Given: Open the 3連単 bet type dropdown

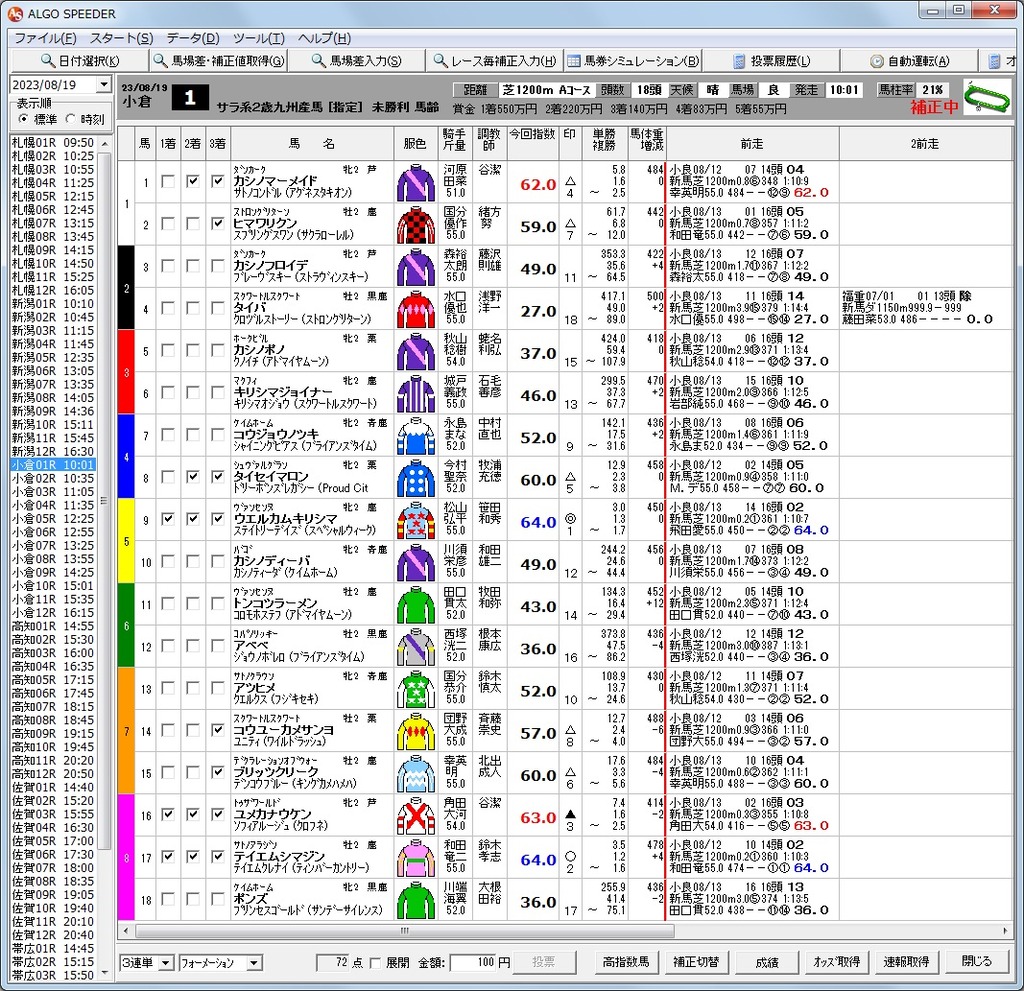Looking at the screenshot, I should click(166, 963).
